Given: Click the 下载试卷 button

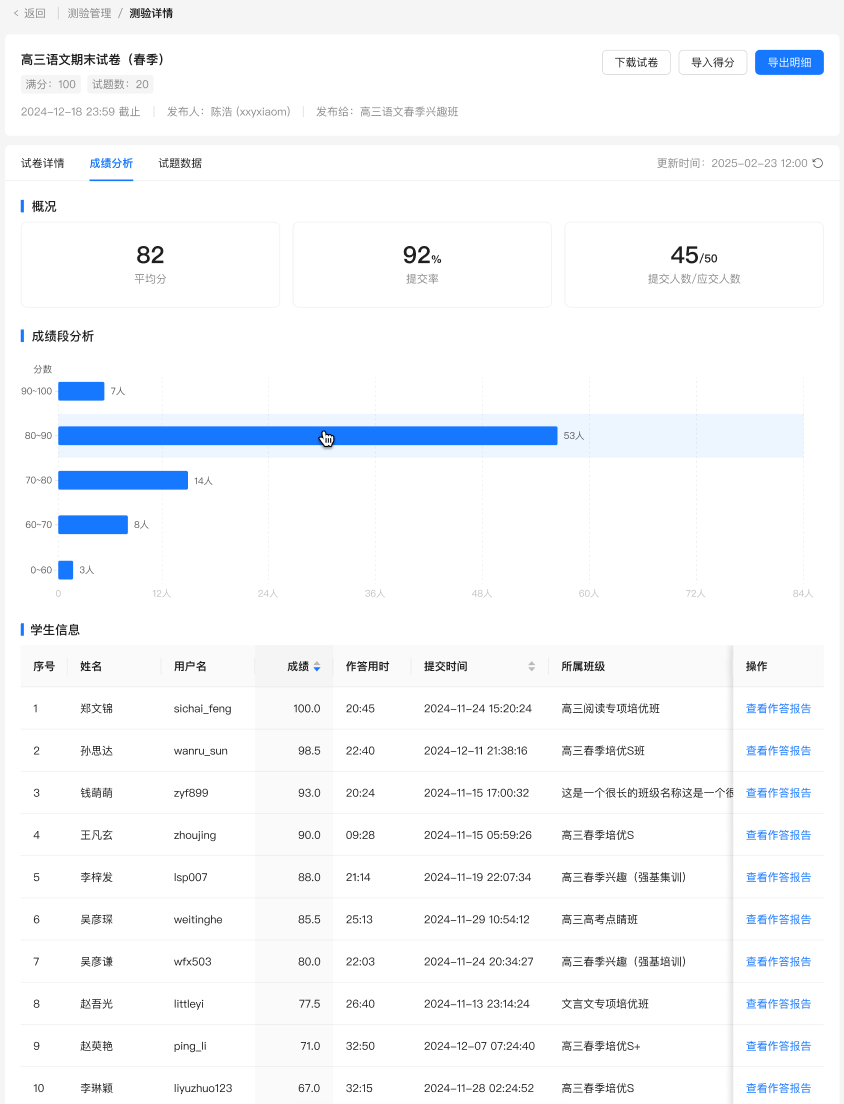Looking at the screenshot, I should click(636, 63).
